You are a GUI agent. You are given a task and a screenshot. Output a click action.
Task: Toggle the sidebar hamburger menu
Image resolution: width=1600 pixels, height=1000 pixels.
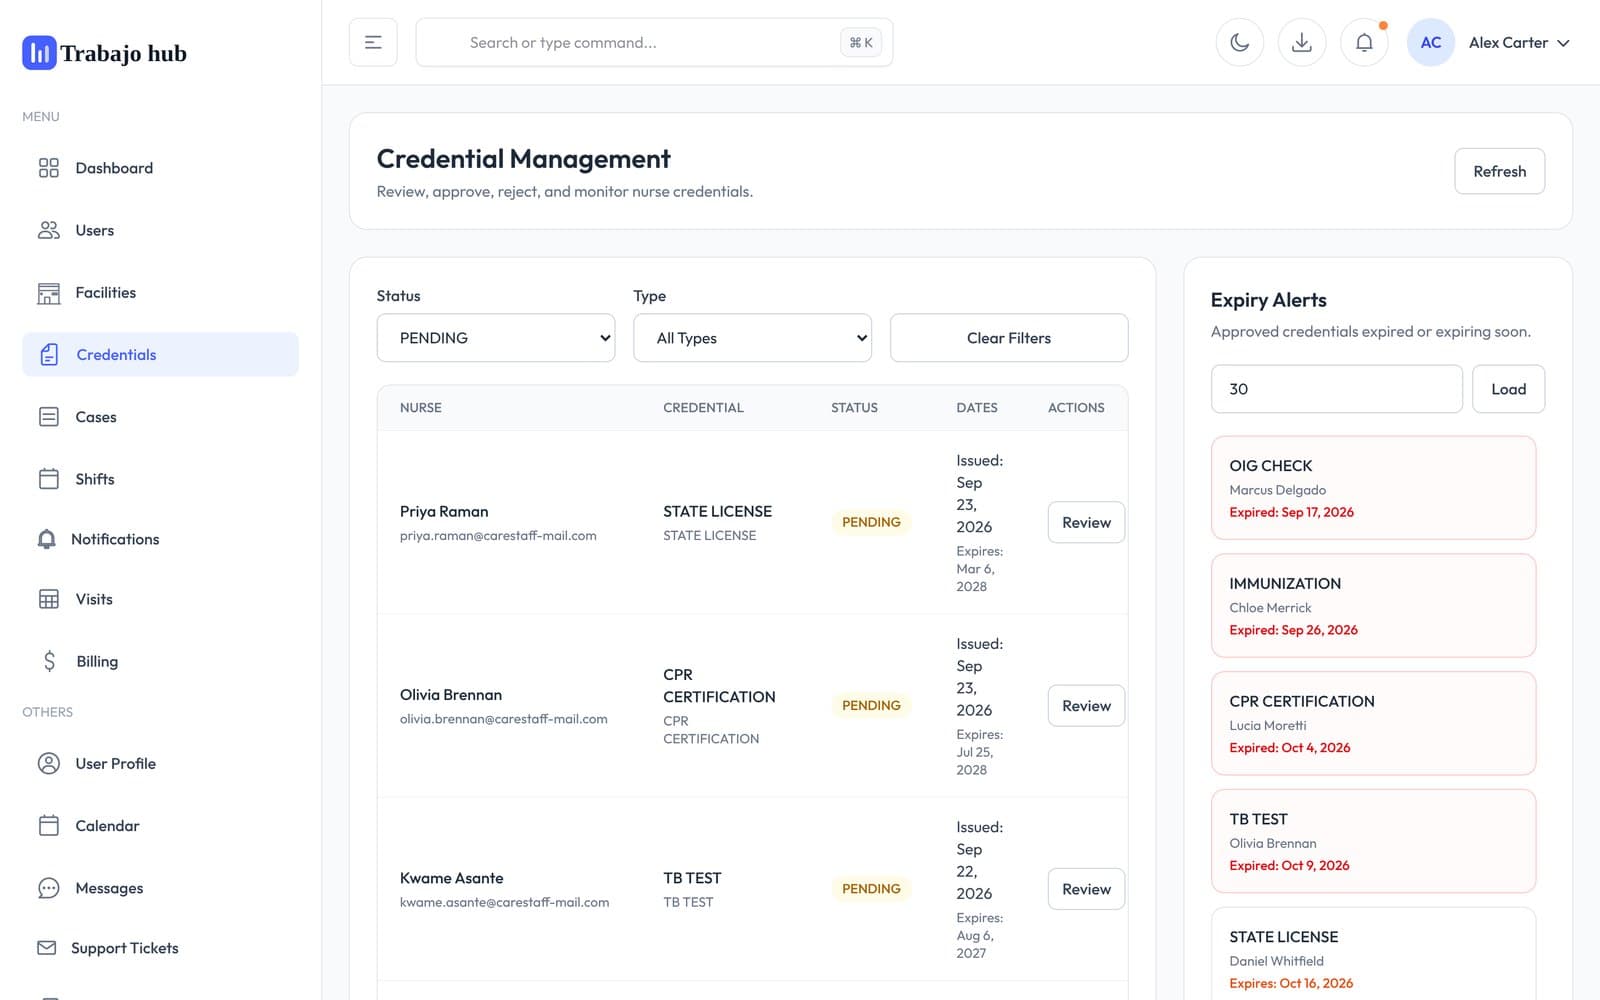pos(373,42)
